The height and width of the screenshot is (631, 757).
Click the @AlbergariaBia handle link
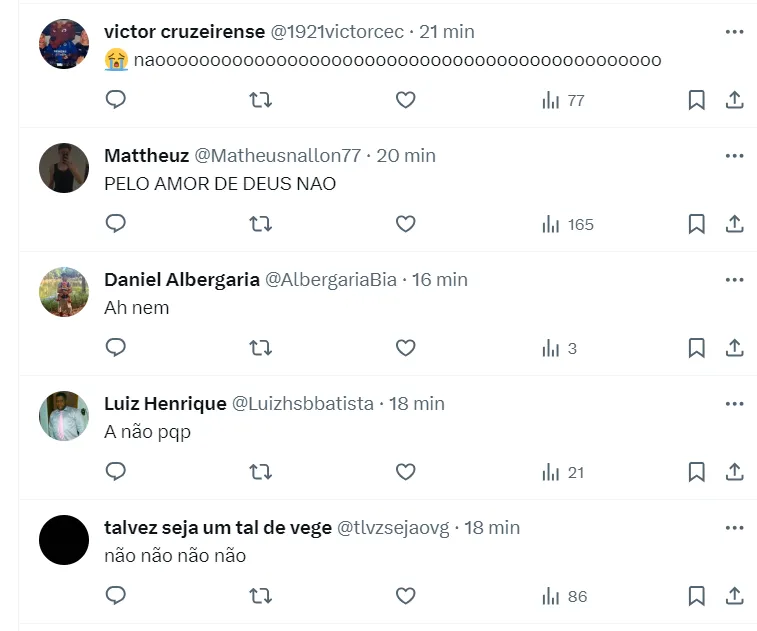coord(330,280)
